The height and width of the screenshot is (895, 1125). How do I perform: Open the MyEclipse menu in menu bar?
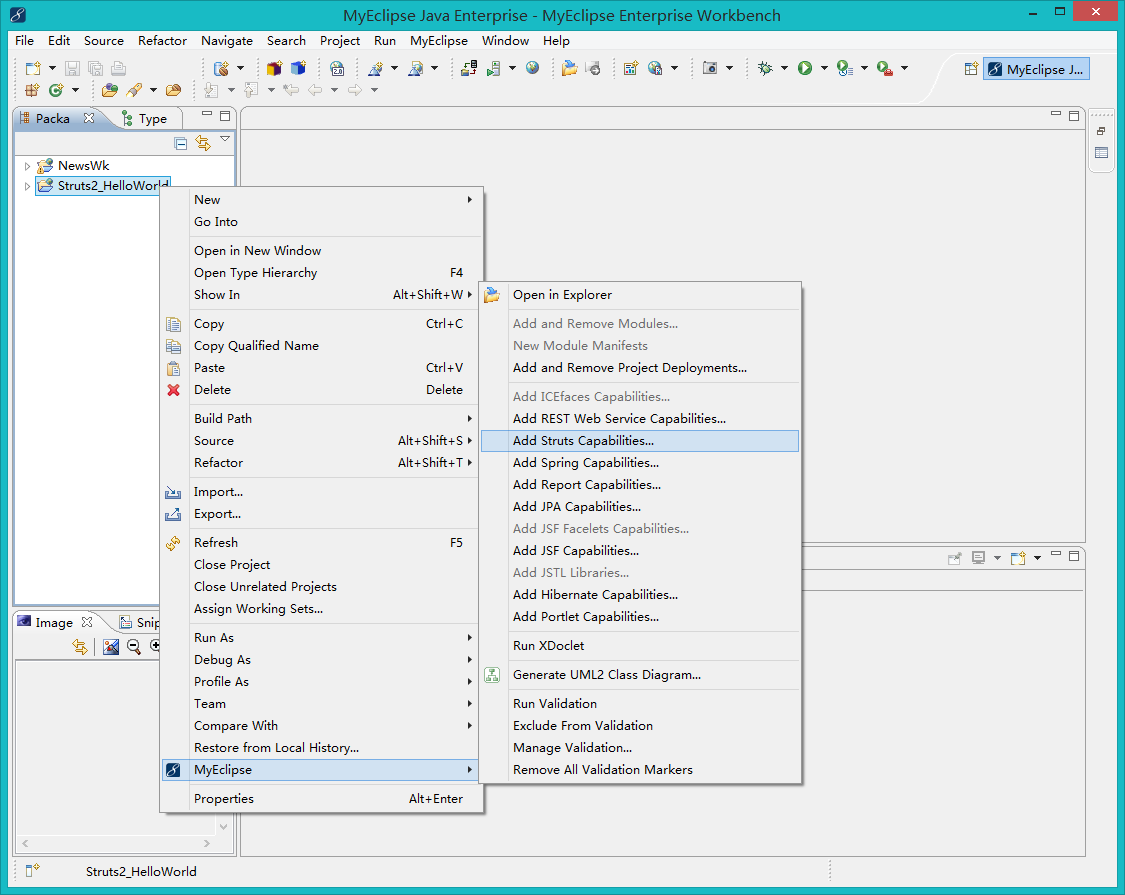pos(438,41)
